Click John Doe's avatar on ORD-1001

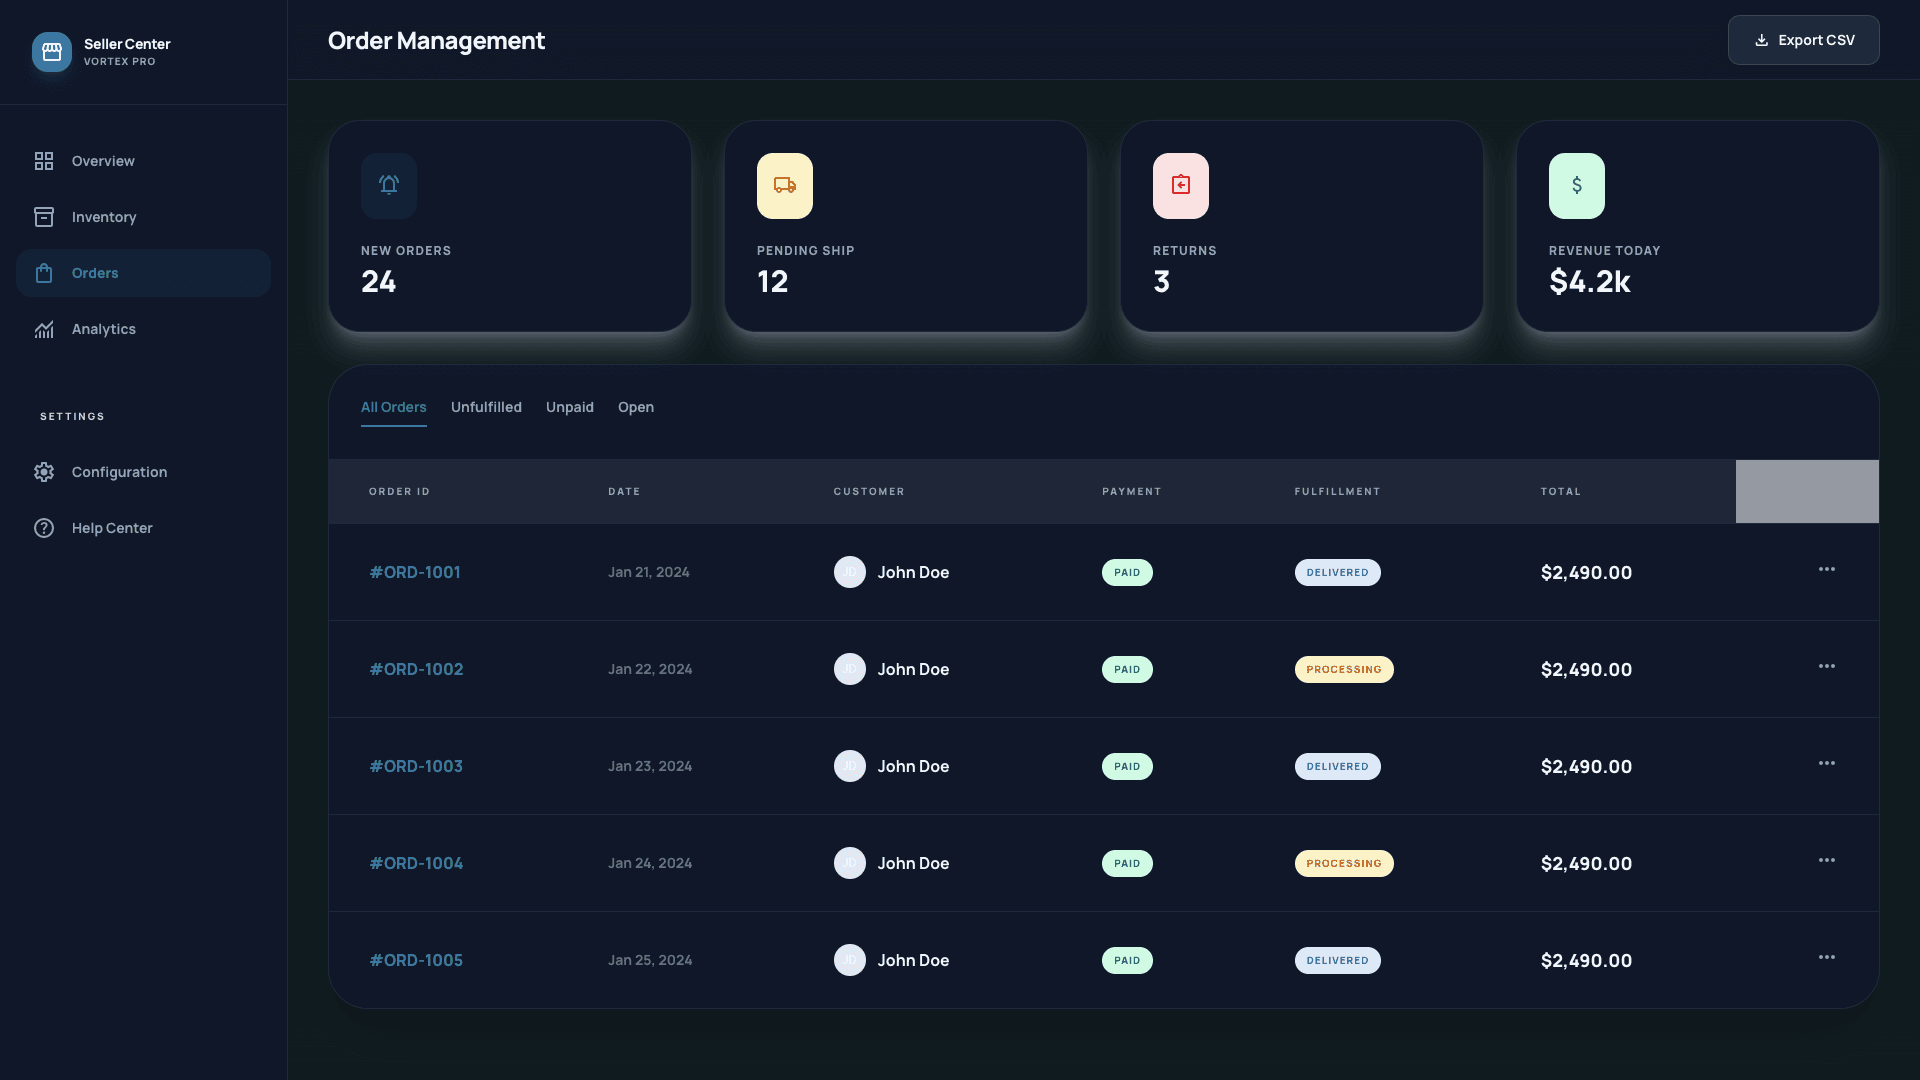coord(850,572)
